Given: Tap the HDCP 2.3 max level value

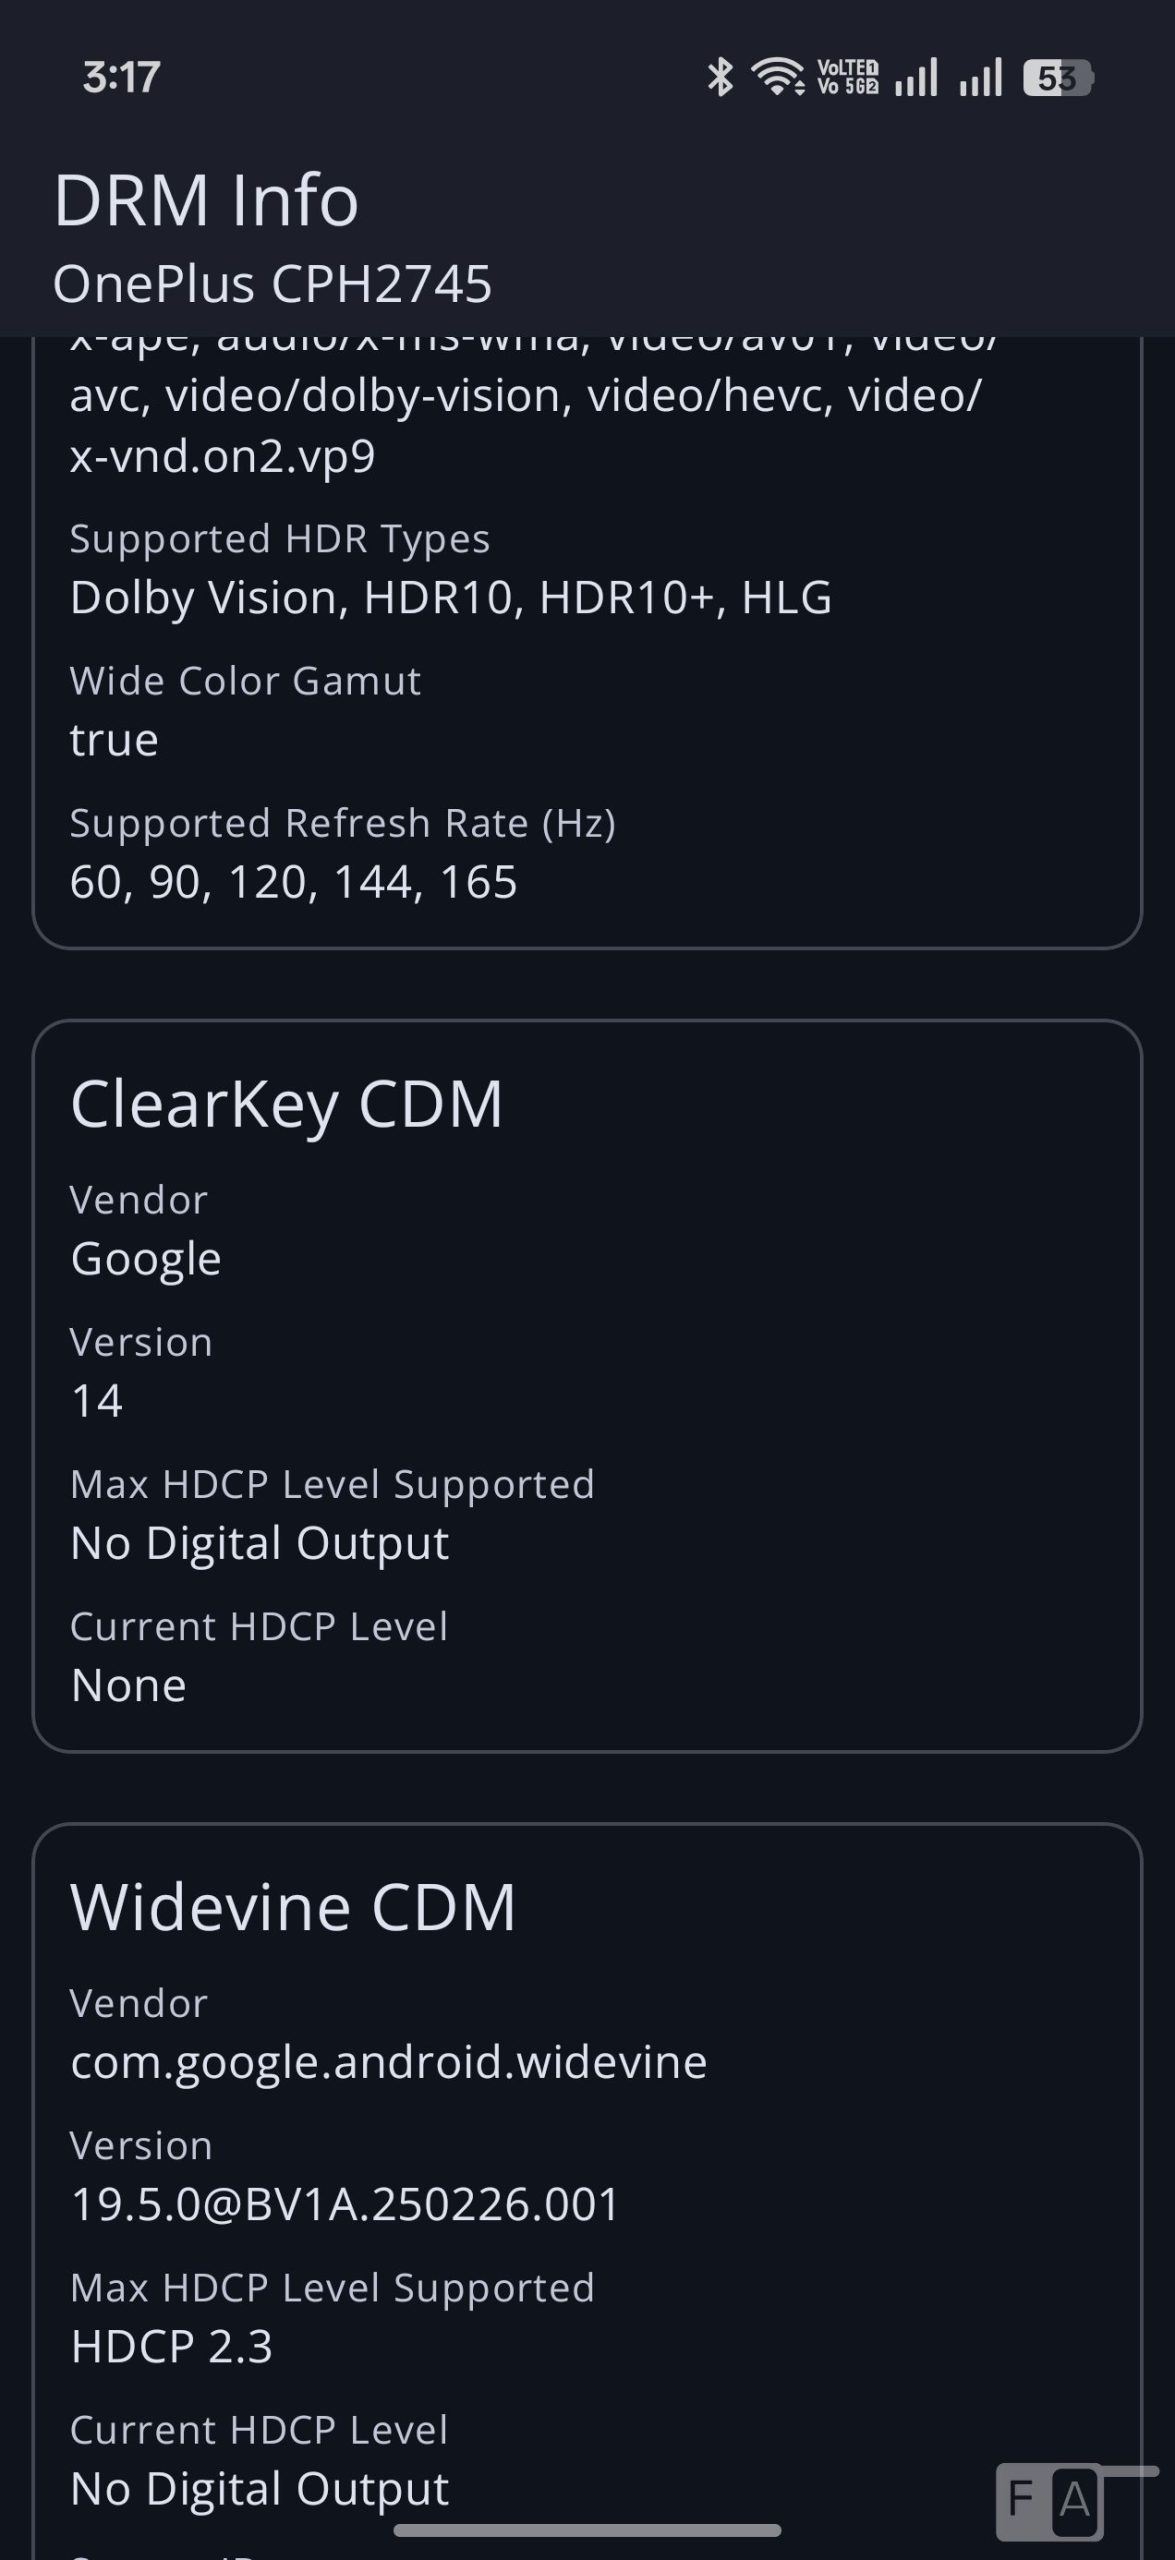Looking at the screenshot, I should (x=171, y=2346).
